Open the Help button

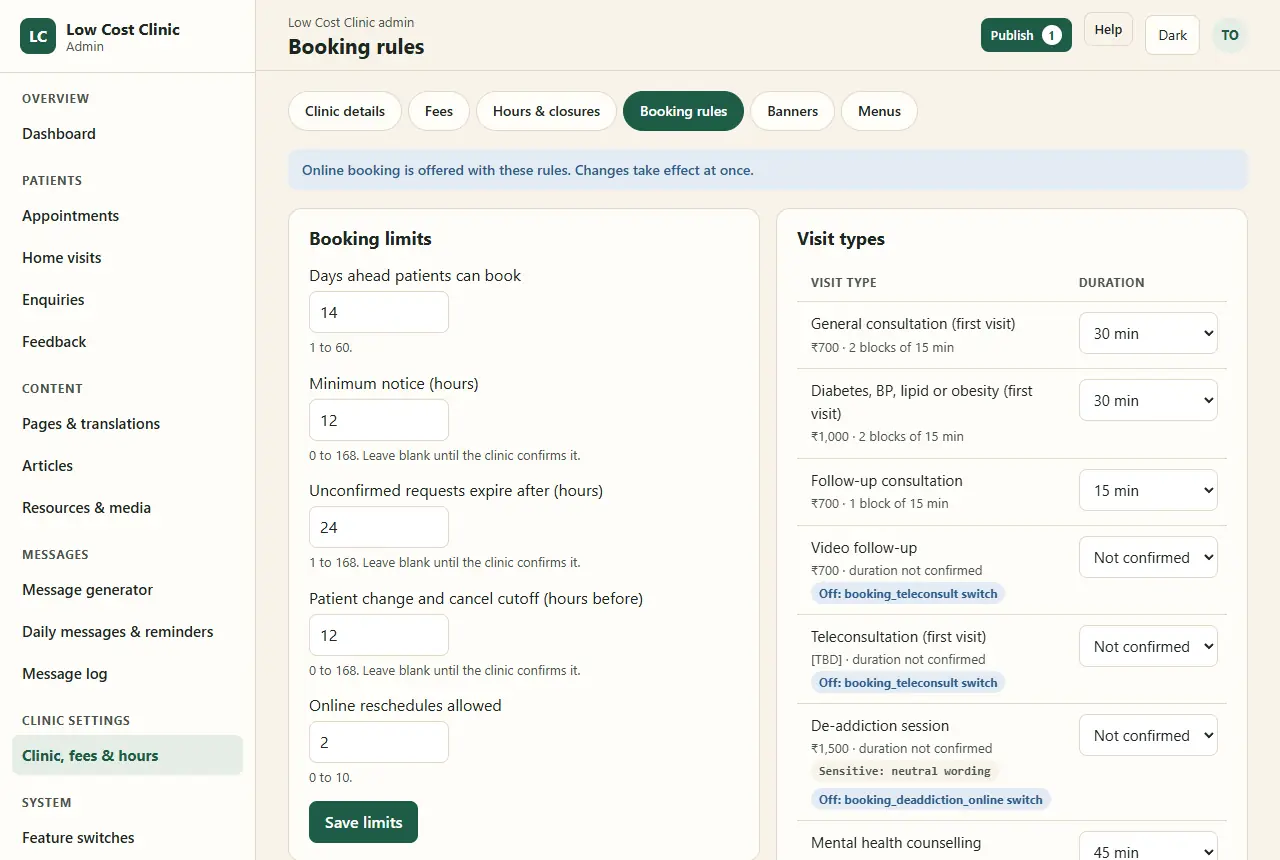pyautogui.click(x=1108, y=29)
